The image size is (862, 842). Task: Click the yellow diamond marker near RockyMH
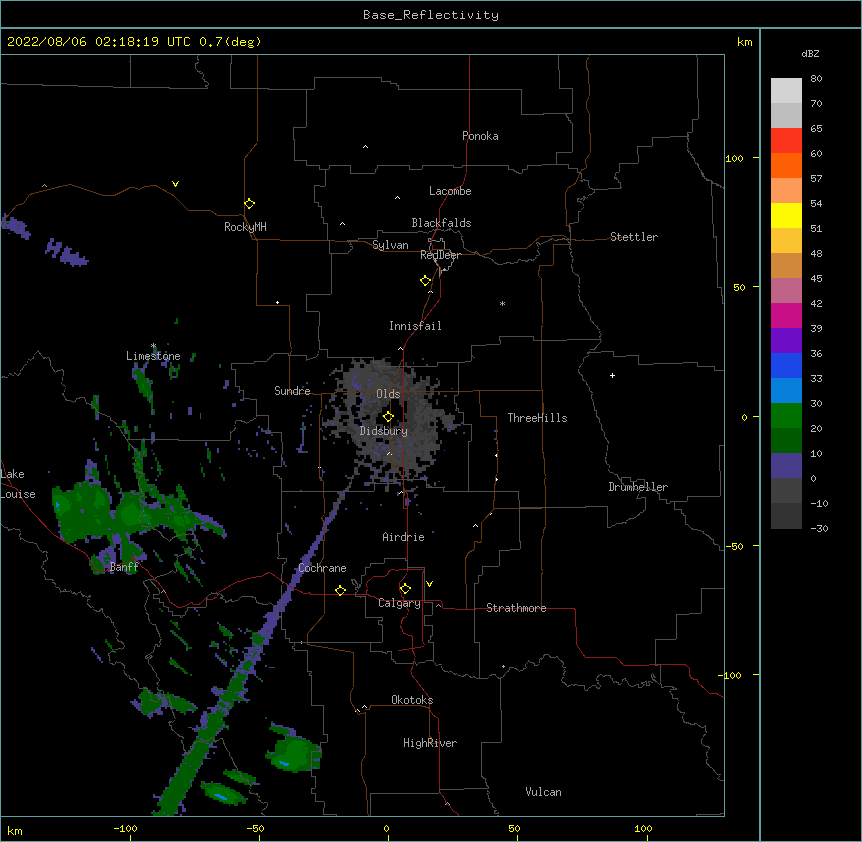(250, 204)
